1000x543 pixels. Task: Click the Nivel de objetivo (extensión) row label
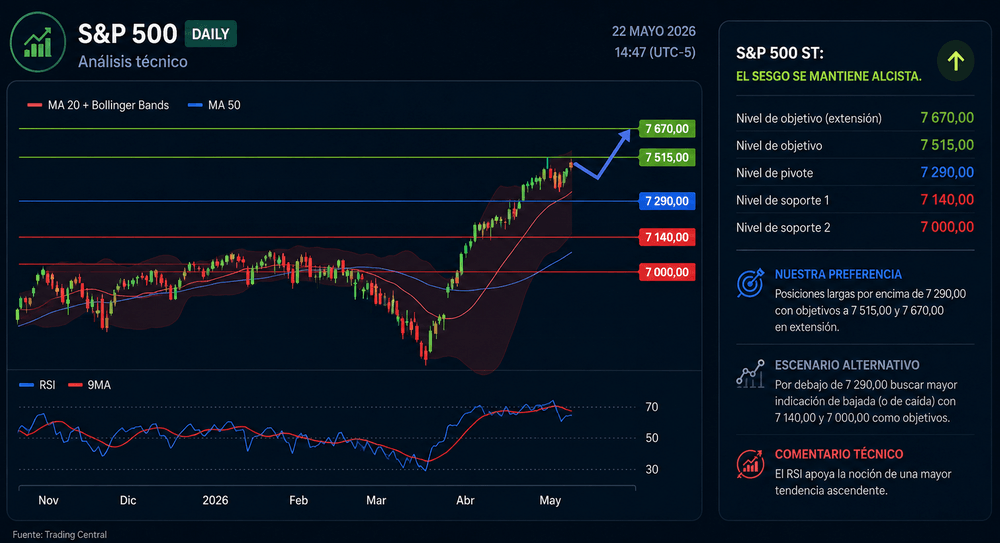point(809,119)
